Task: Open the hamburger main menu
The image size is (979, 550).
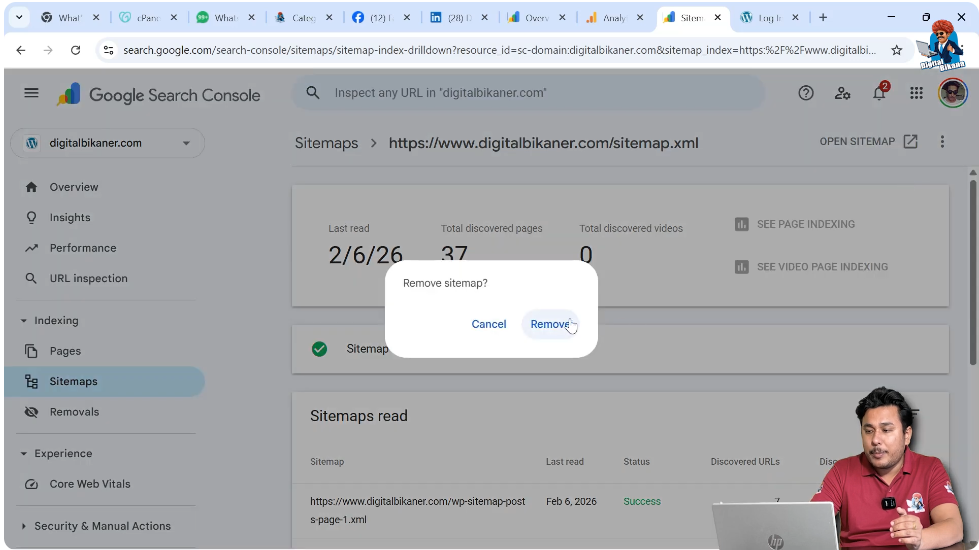Action: [x=31, y=93]
